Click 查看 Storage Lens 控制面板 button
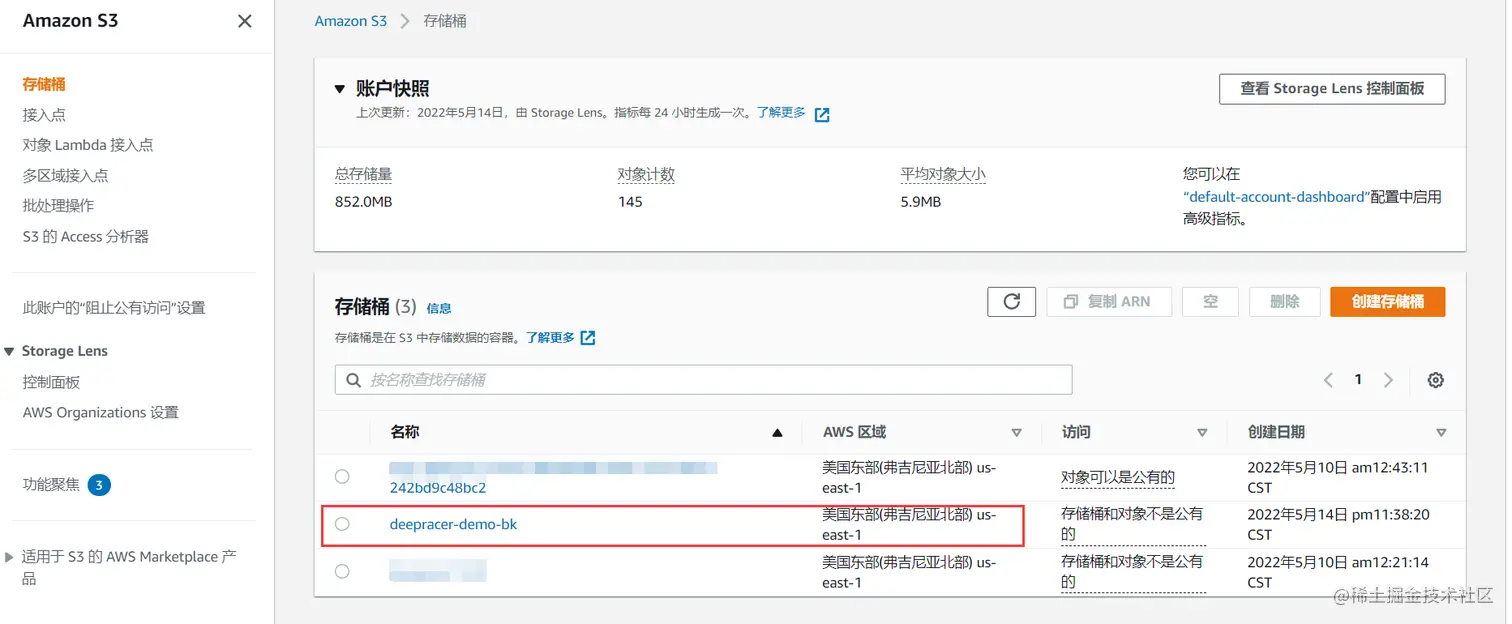Image resolution: width=1512 pixels, height=624 pixels. 1332,88
